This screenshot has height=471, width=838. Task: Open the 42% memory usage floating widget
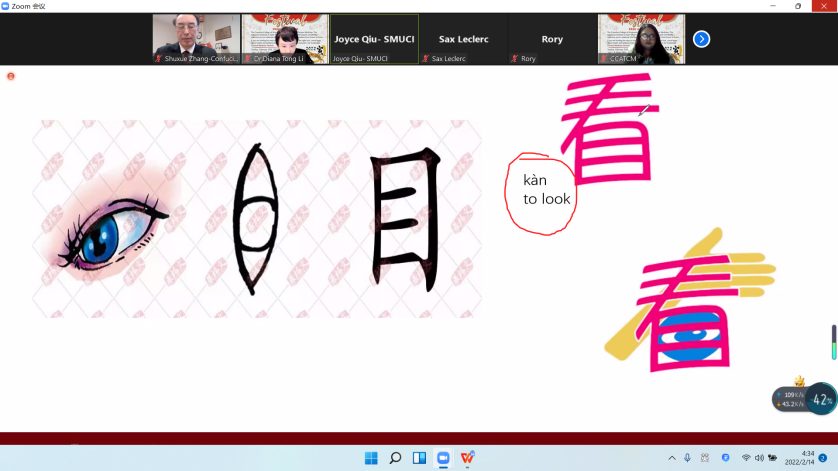[x=821, y=399]
